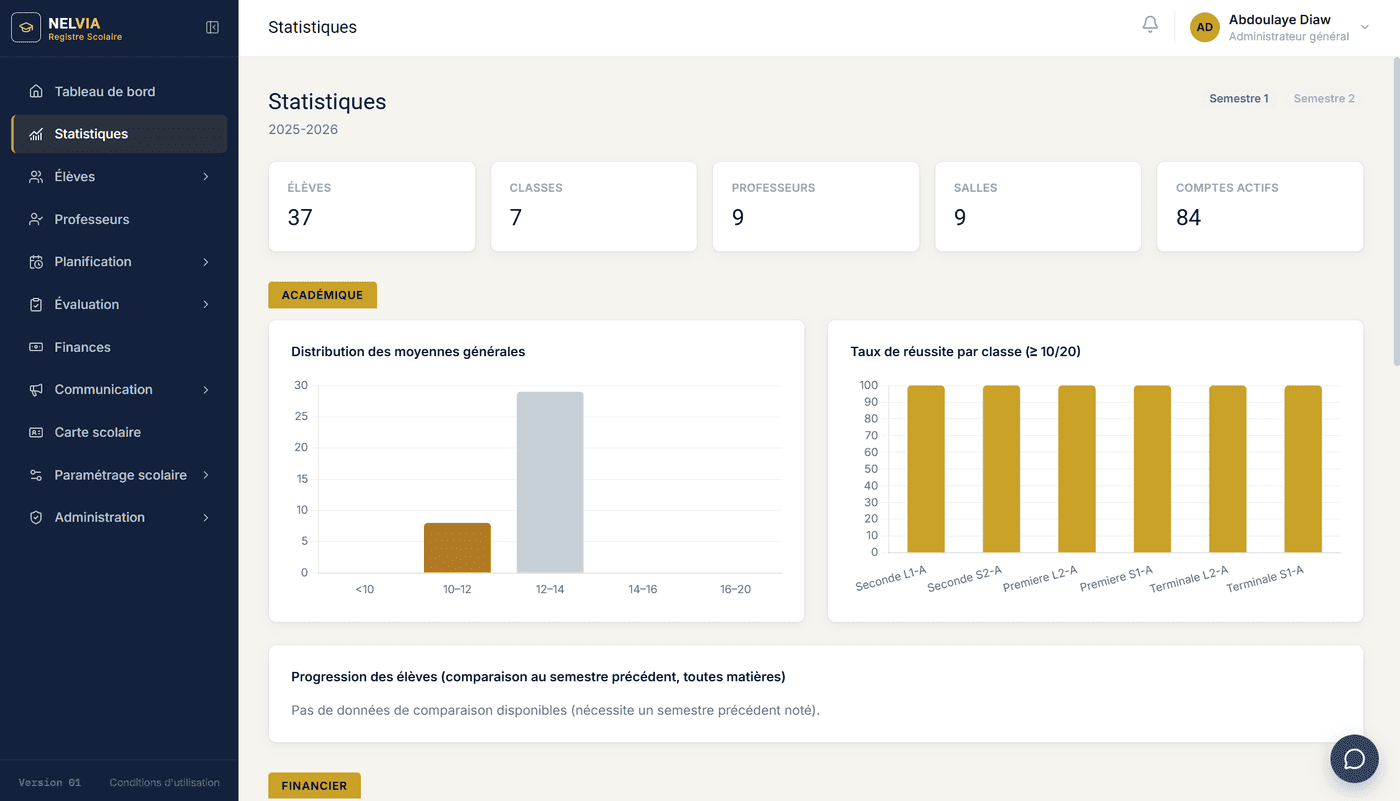1400x801 pixels.
Task: Open notifications bell
Action: coord(1150,25)
